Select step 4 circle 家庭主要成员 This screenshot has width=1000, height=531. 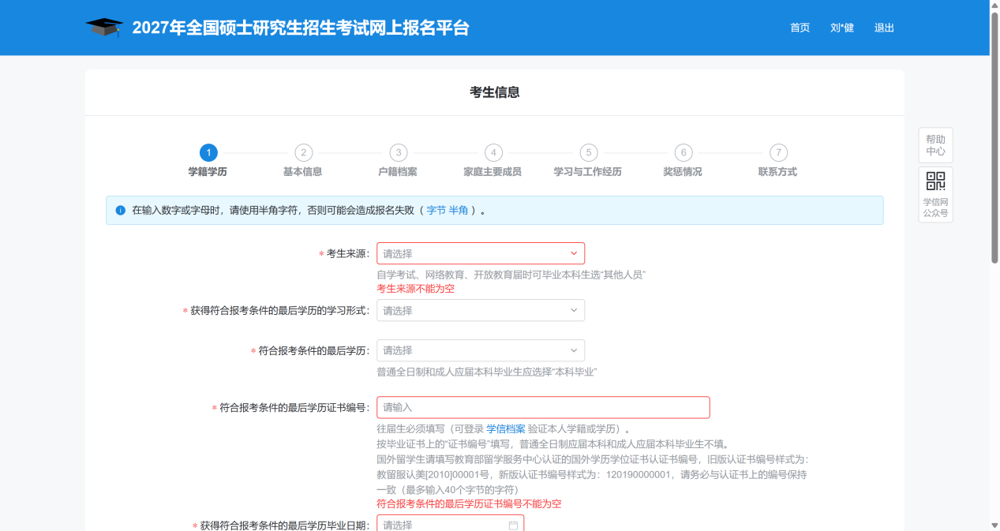(493, 153)
